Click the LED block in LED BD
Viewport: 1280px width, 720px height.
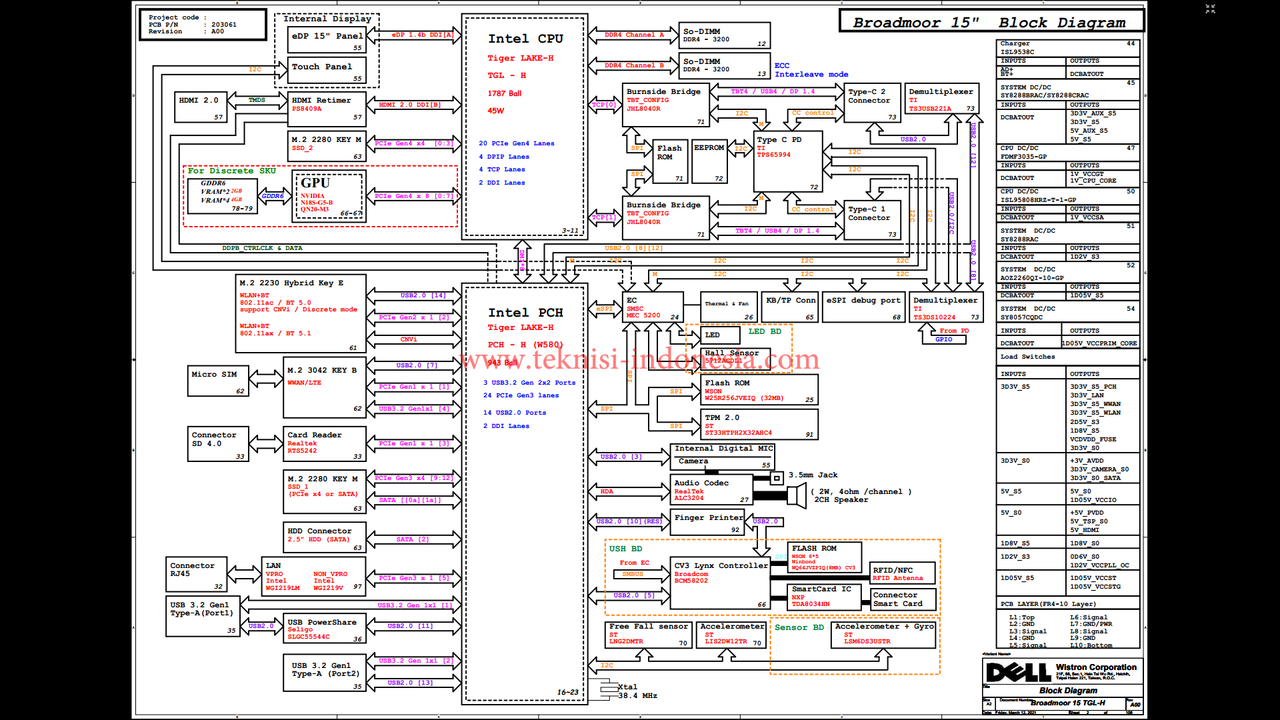tap(721, 335)
